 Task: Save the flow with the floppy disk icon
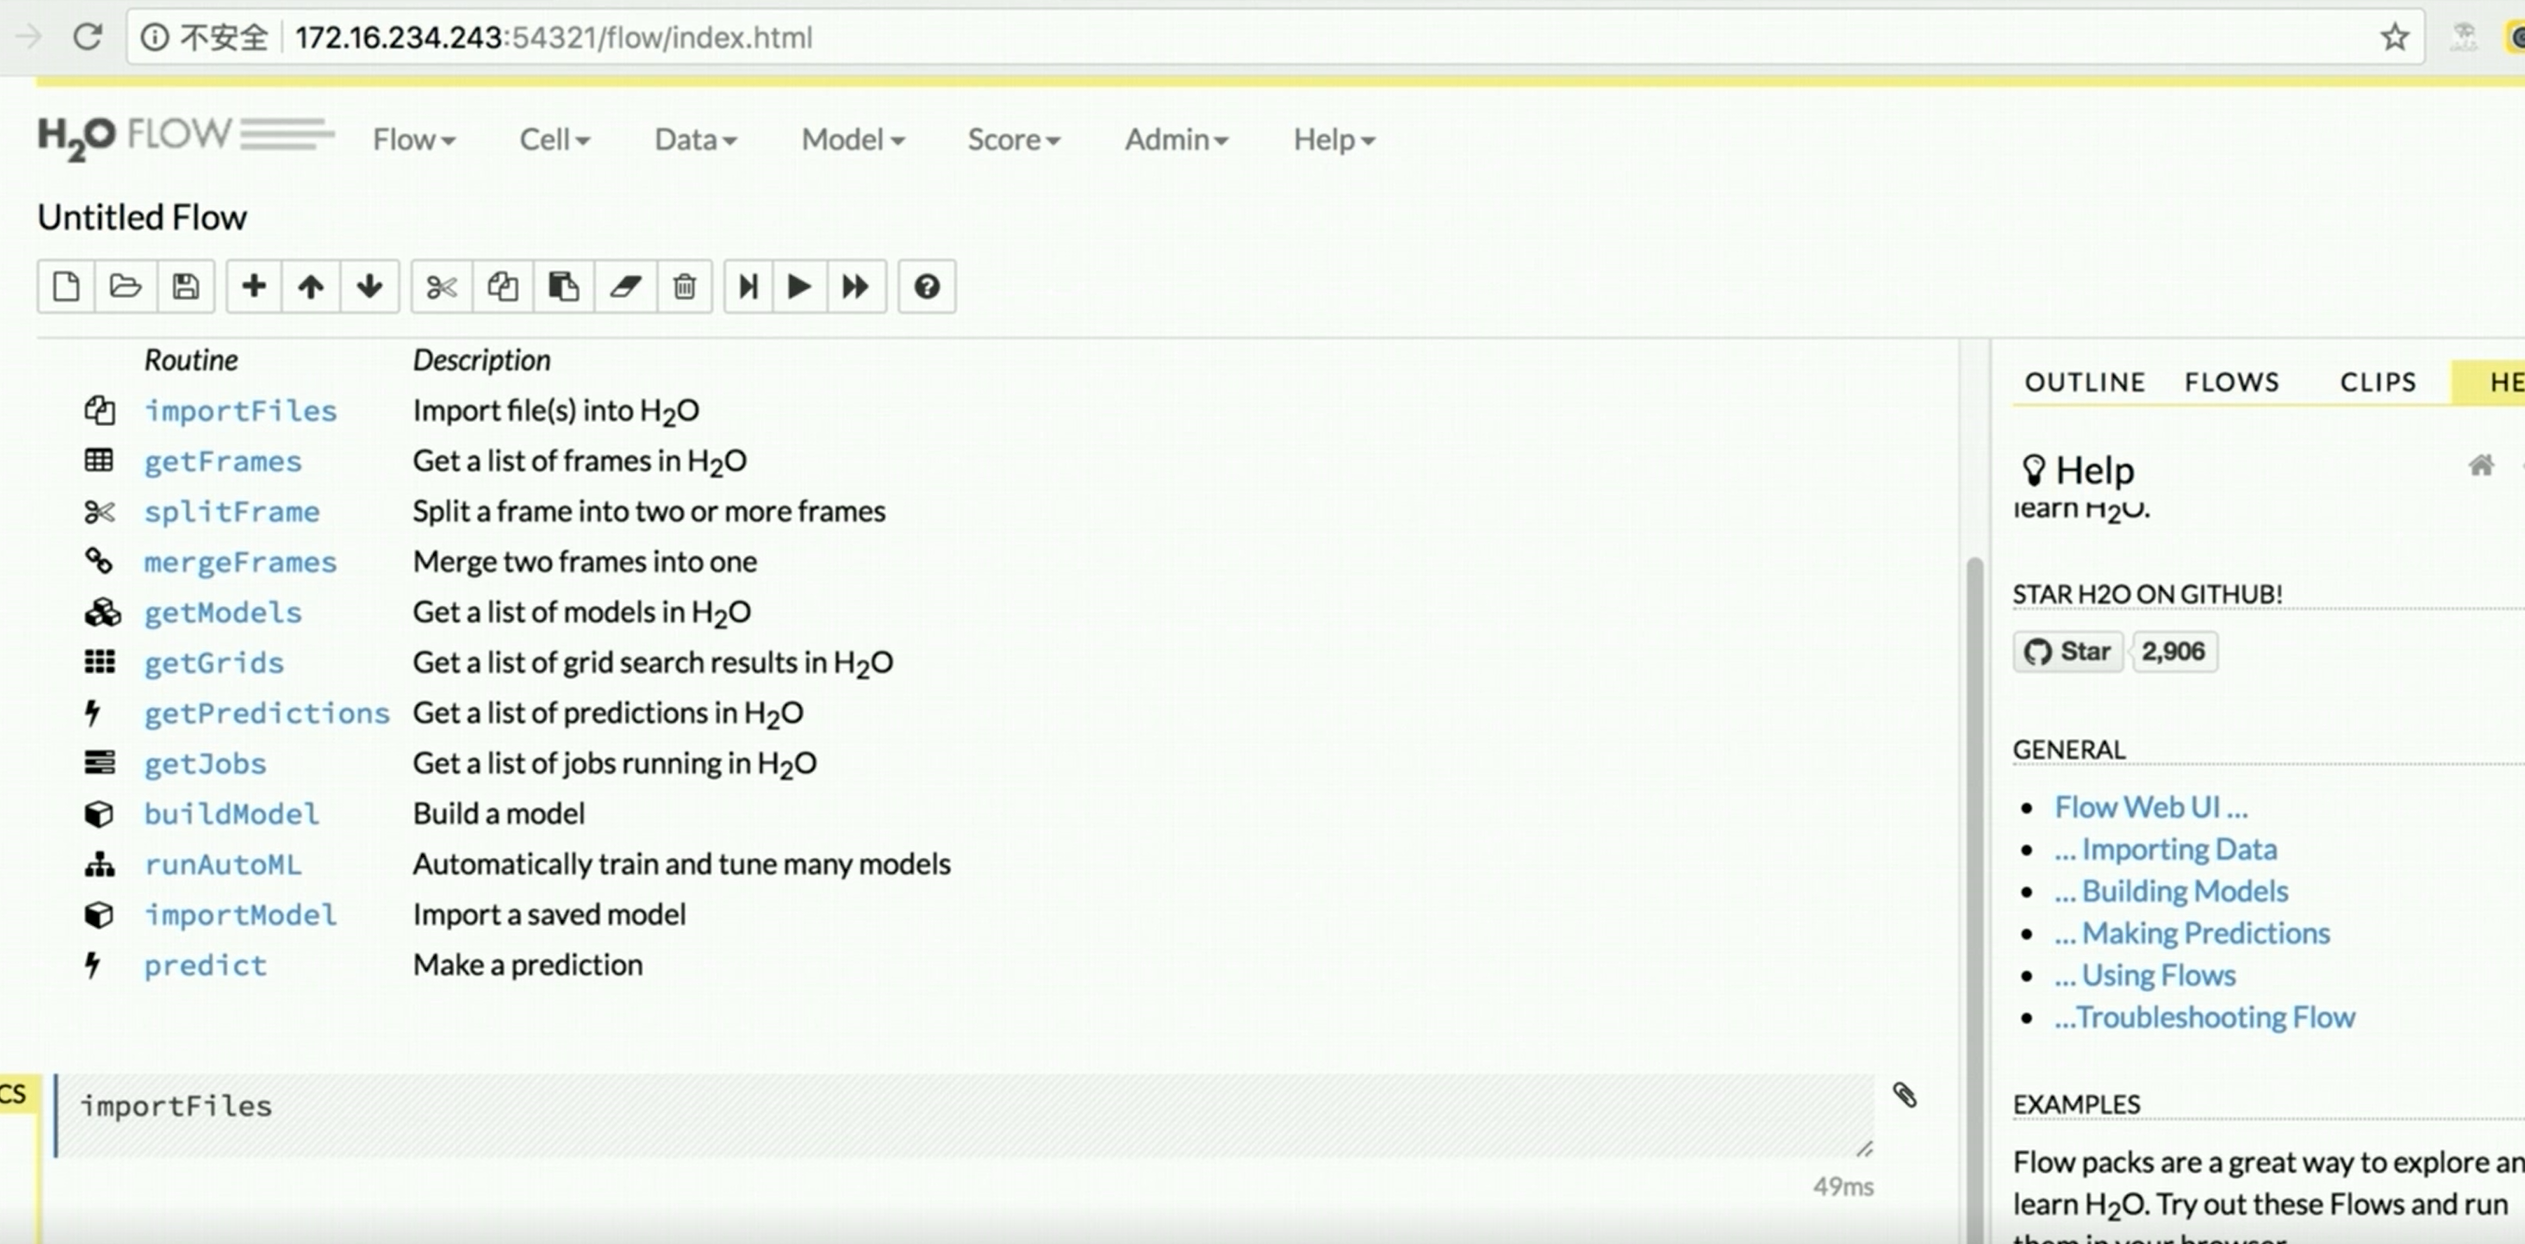tap(185, 287)
